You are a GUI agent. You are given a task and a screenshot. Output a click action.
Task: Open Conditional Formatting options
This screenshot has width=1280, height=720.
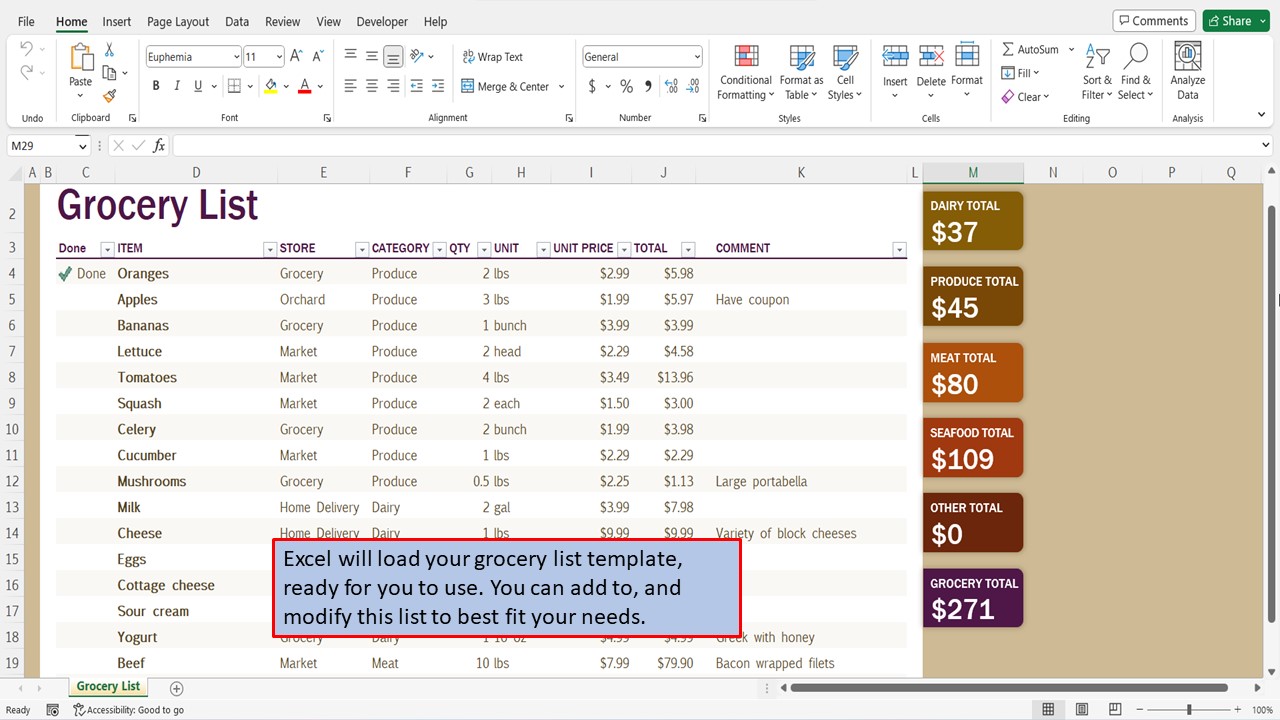point(745,72)
